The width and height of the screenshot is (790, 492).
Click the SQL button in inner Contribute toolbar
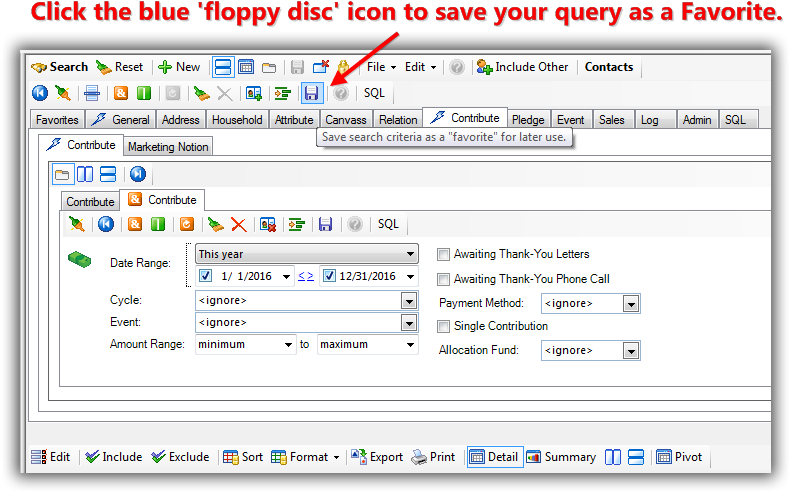coord(388,224)
